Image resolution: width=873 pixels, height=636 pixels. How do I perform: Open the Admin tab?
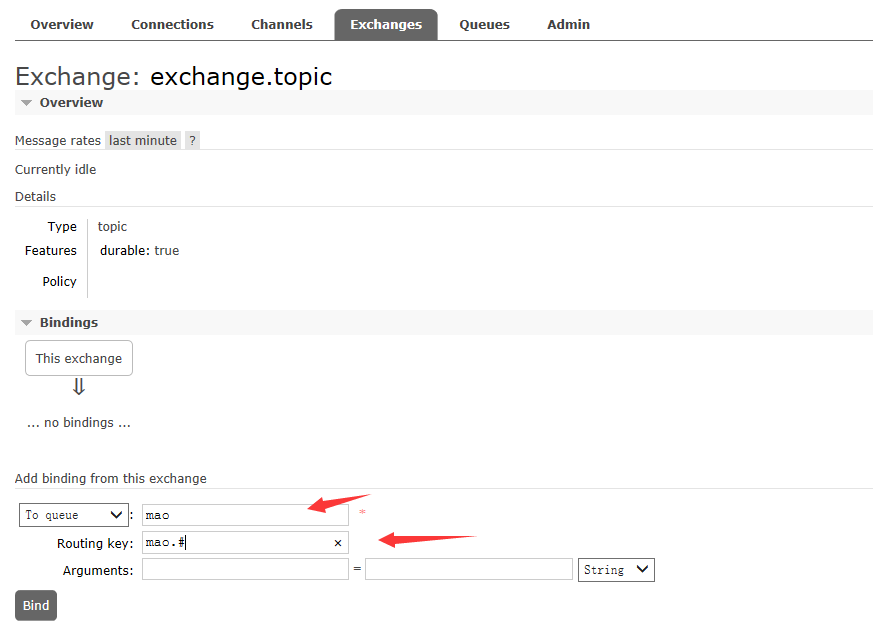(x=568, y=25)
